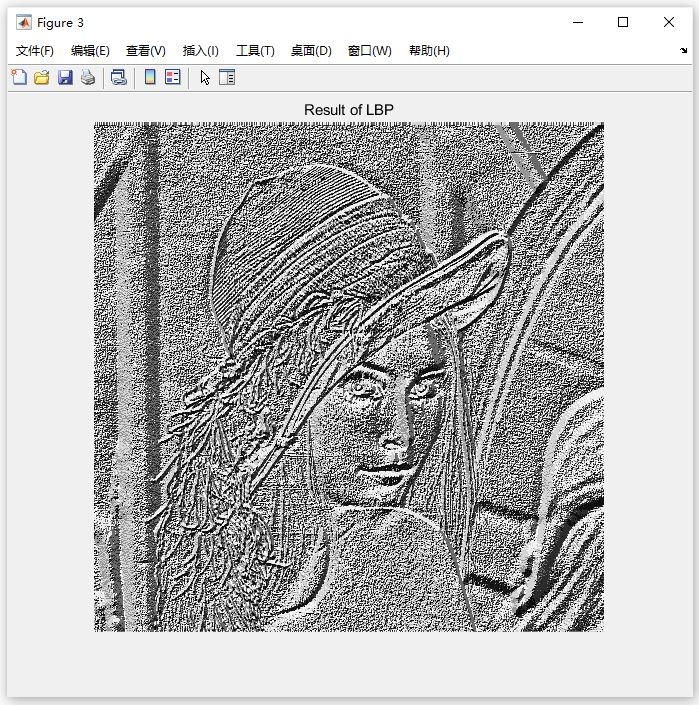This screenshot has height=705, width=699.
Task: Open the 文件(F) menu
Action: (x=35, y=51)
